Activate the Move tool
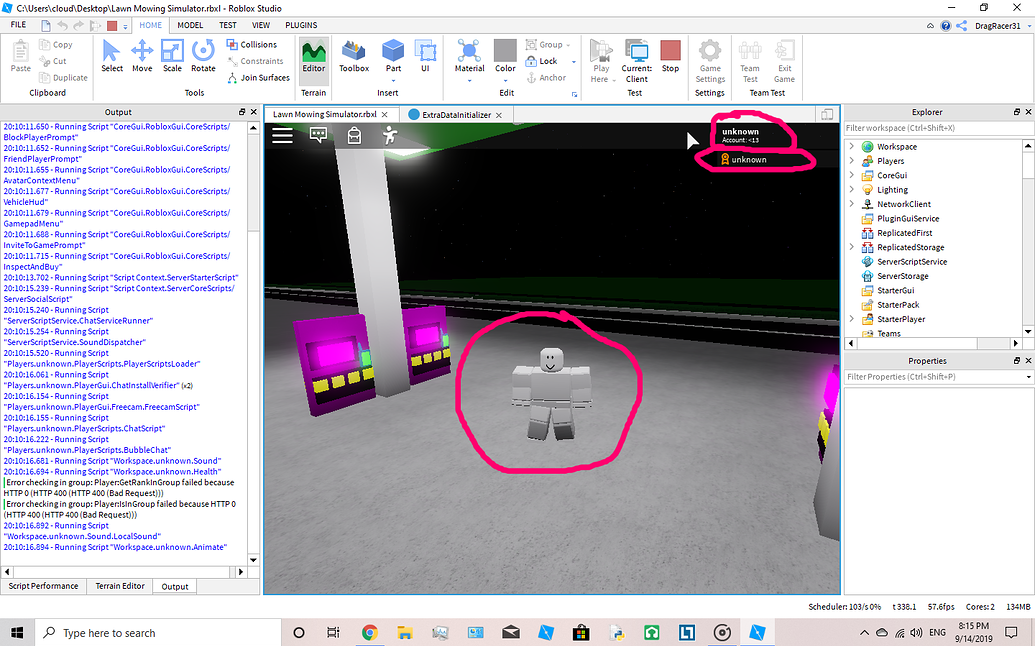This screenshot has width=1035, height=646. click(x=142, y=55)
